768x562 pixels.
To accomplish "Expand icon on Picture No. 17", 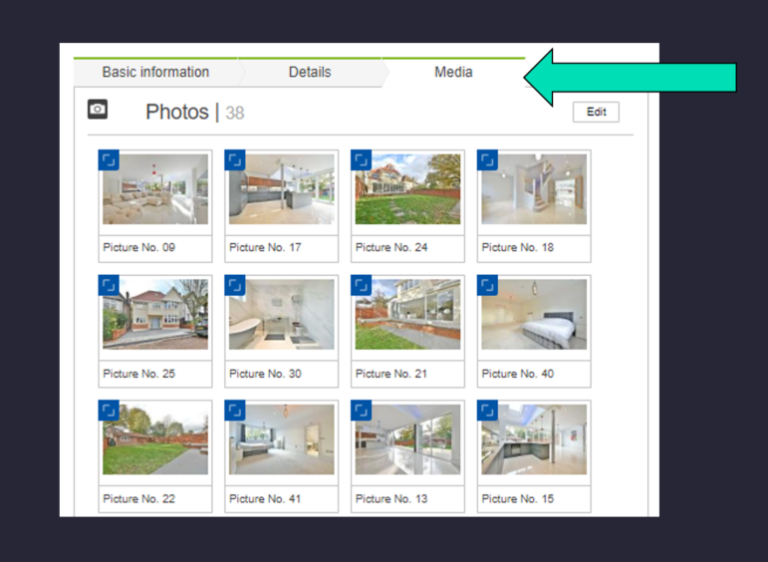I will click(235, 160).
